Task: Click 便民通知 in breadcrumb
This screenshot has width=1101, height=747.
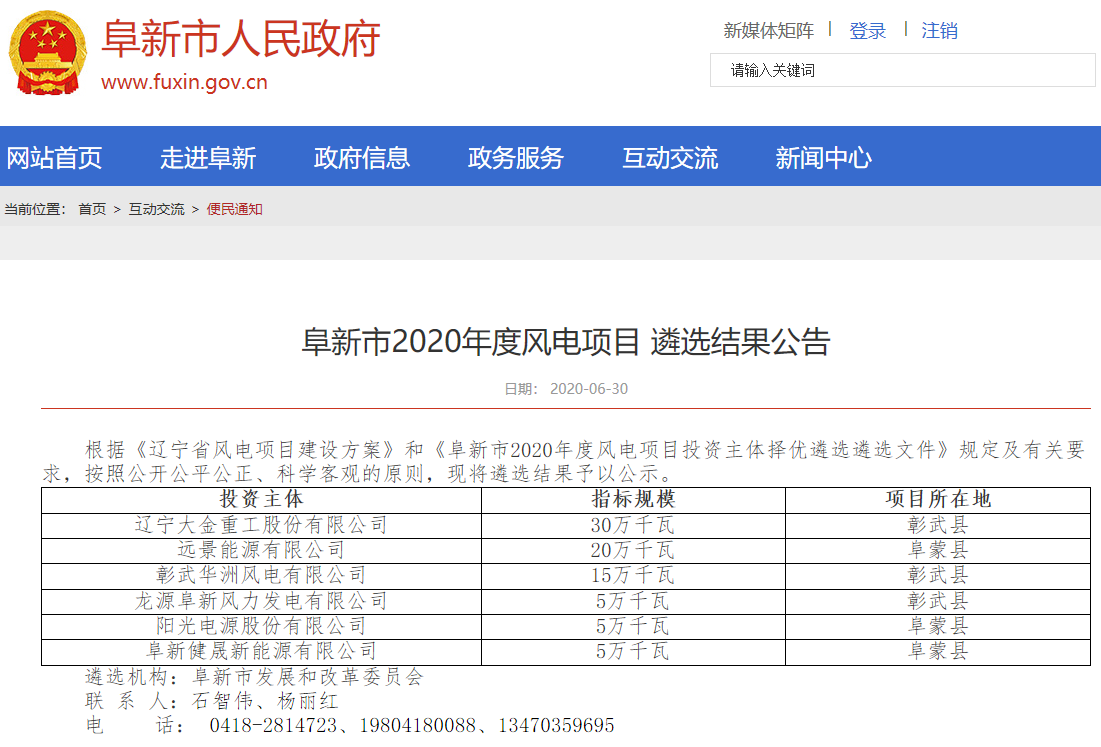Action: [x=235, y=209]
